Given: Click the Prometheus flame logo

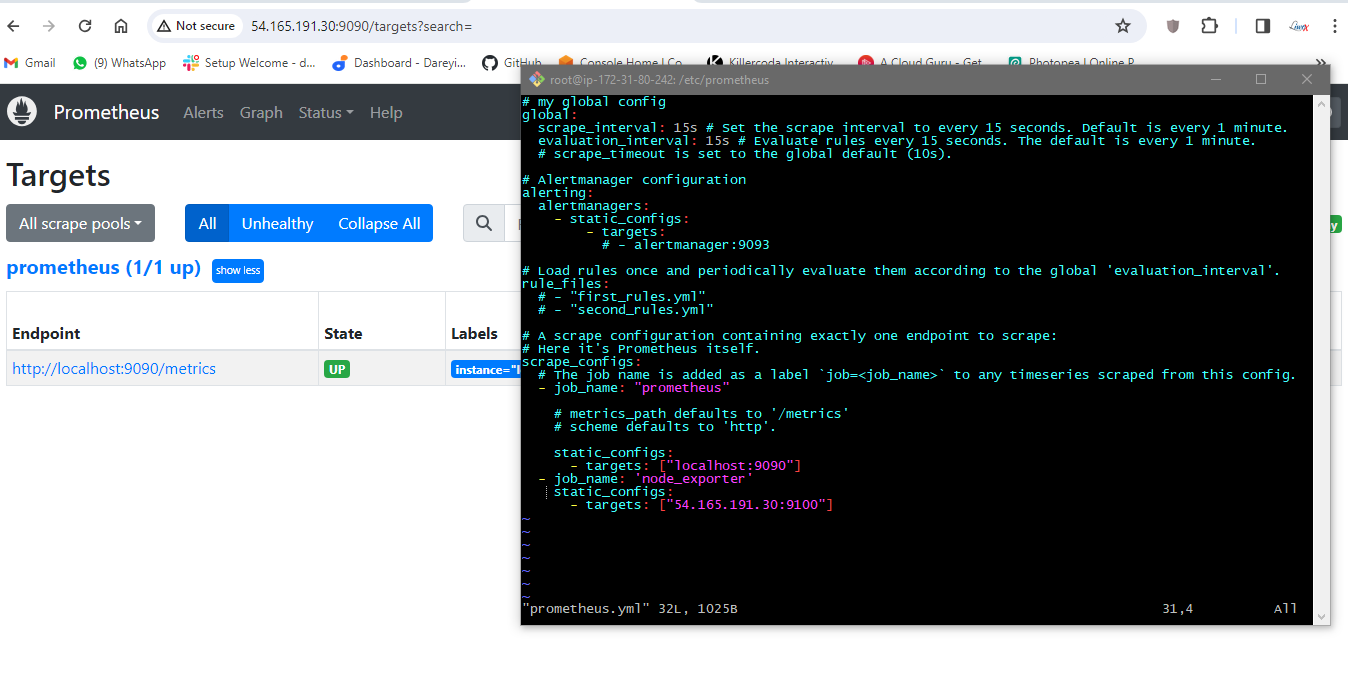Looking at the screenshot, I should click(x=22, y=112).
